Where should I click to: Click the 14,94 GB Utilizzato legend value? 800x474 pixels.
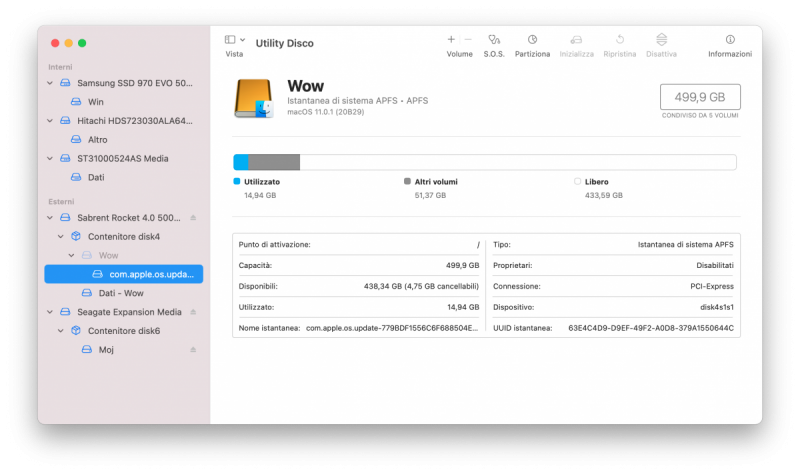coord(260,195)
